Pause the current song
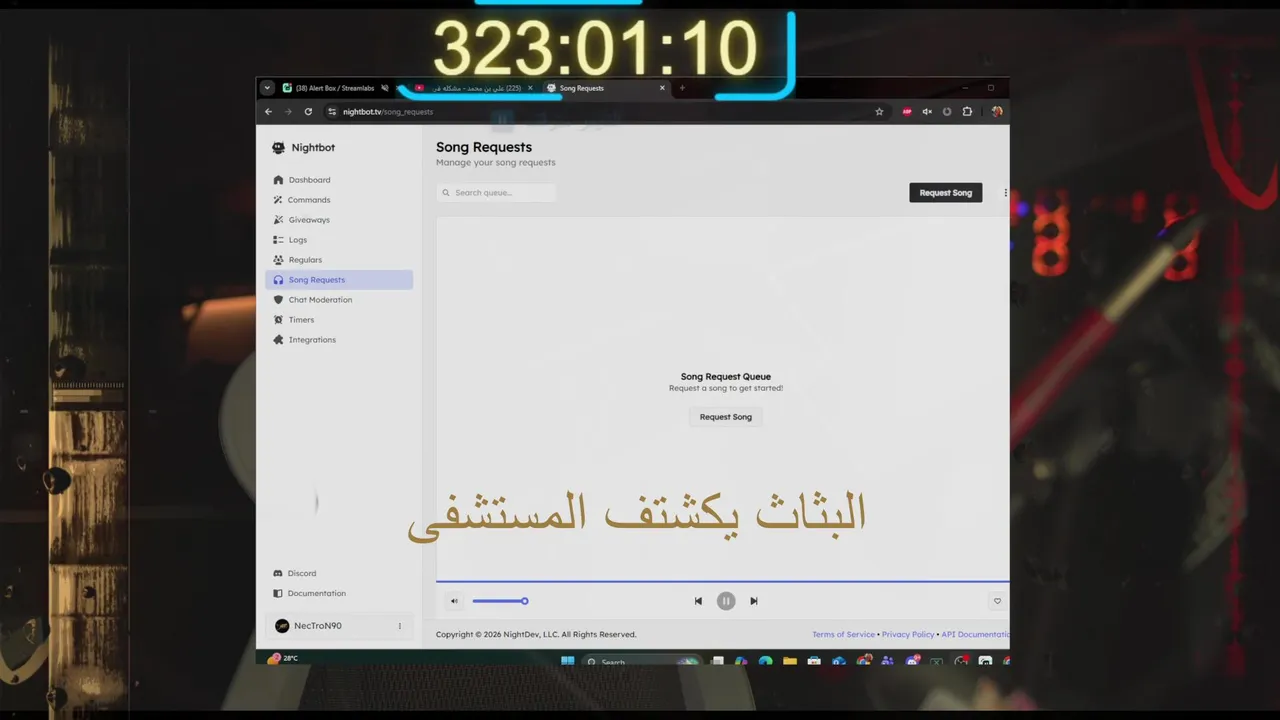This screenshot has height=720, width=1280. (726, 601)
